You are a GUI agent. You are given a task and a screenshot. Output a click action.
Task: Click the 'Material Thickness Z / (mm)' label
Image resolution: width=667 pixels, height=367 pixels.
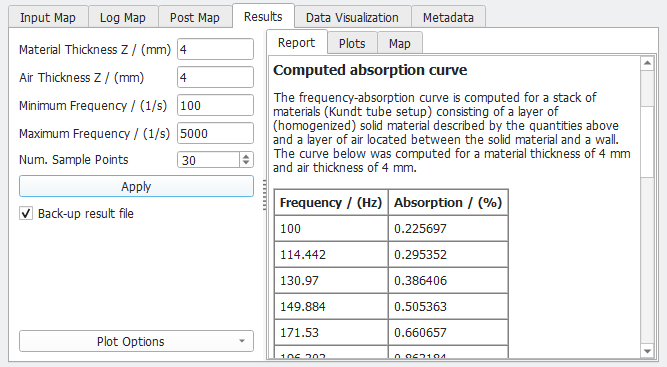point(94,50)
